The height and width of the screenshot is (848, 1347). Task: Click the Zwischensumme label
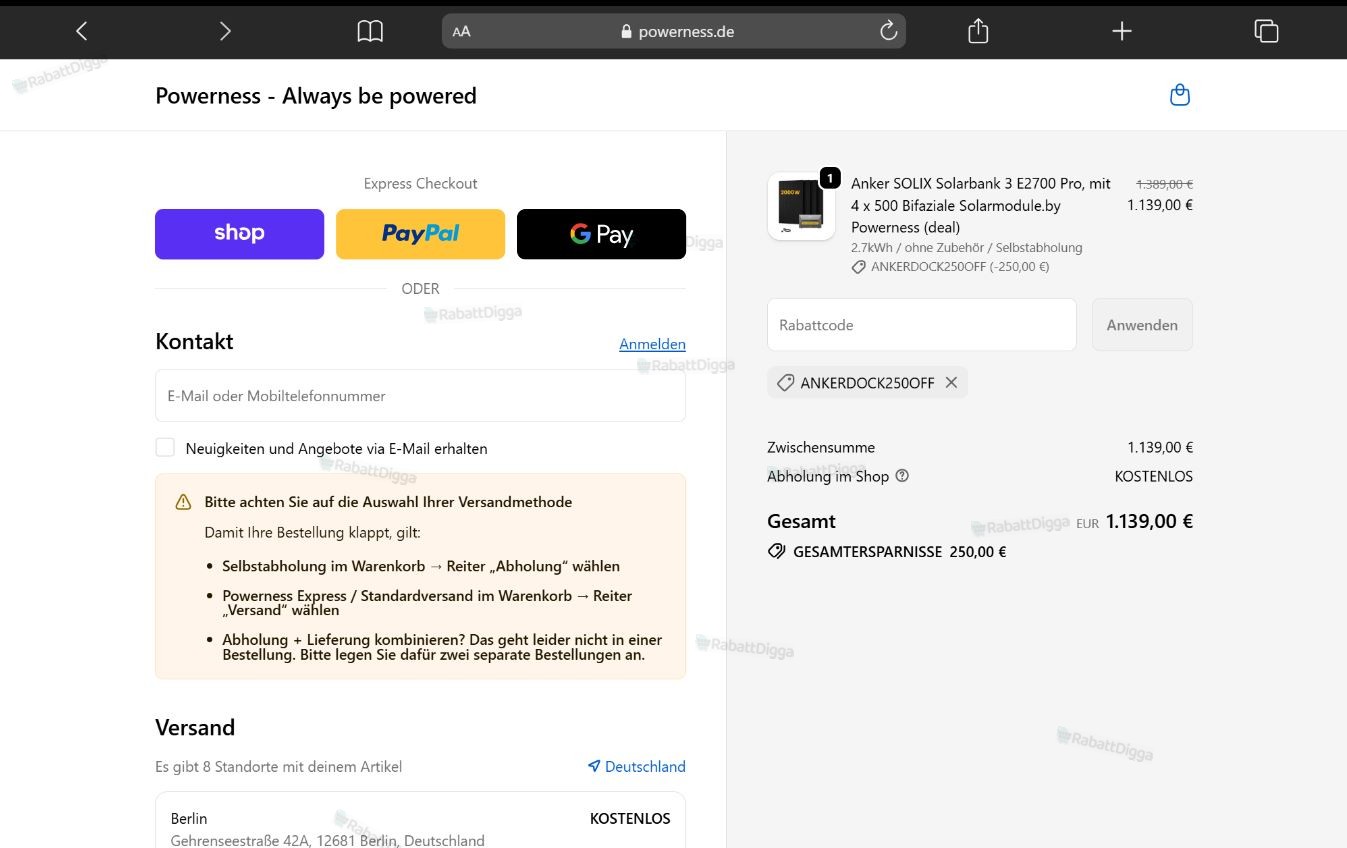(821, 448)
